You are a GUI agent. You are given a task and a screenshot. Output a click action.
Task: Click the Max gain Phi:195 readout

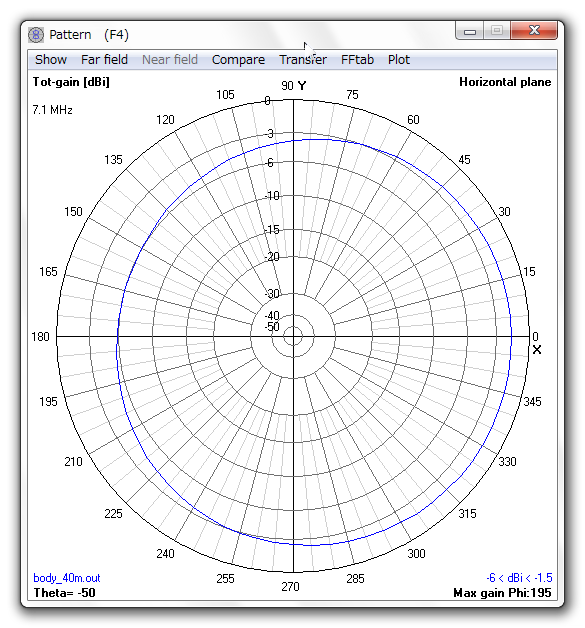click(x=502, y=593)
